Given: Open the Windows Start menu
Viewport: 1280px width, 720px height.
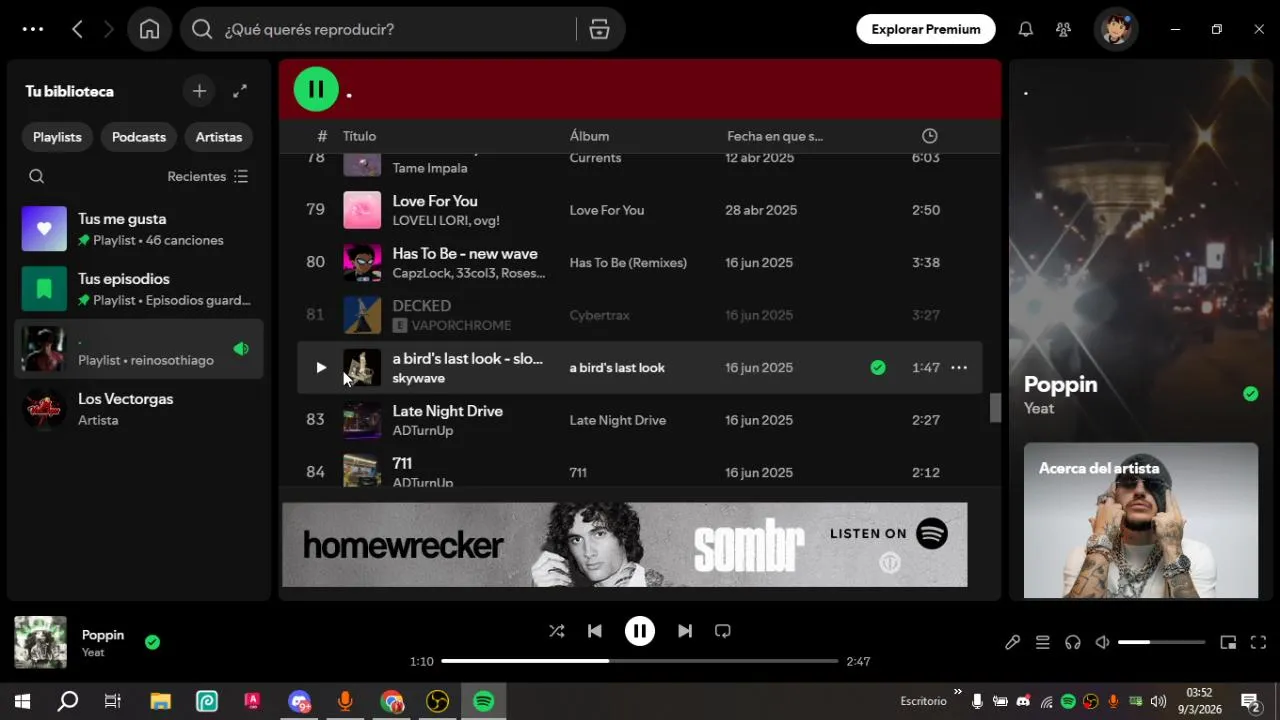Looking at the screenshot, I should [22, 701].
